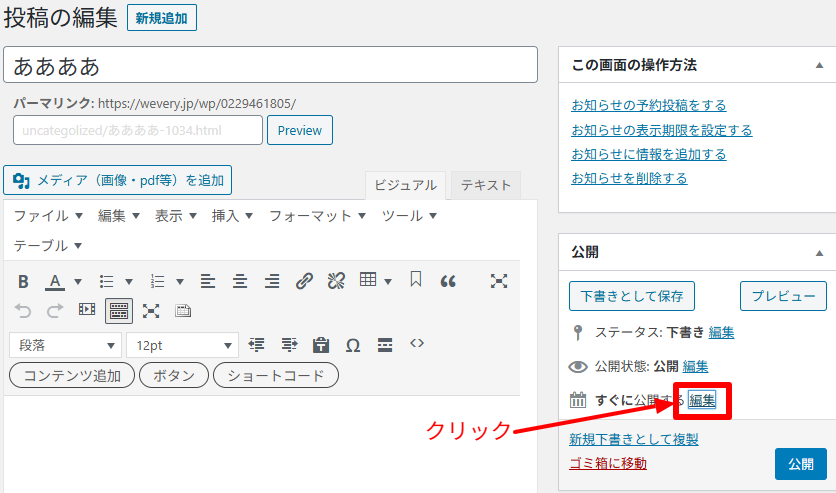Image resolution: width=836 pixels, height=493 pixels.
Task: Click the paste as text clipboard icon
Action: click(x=320, y=345)
